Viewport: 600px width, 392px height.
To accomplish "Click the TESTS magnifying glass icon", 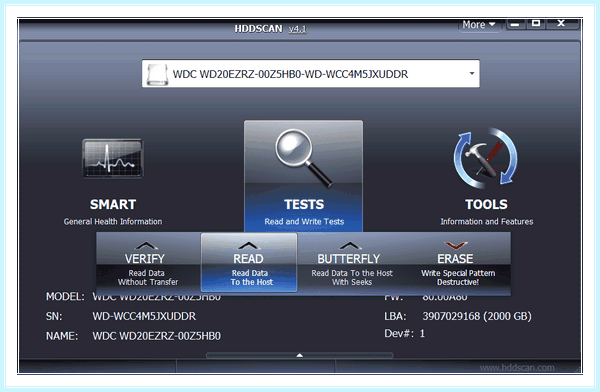I will pyautogui.click(x=303, y=158).
